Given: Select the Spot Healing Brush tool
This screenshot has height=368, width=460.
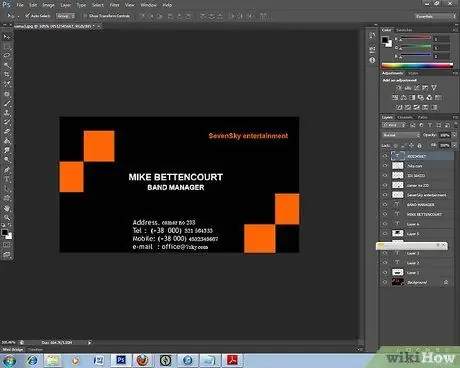Looking at the screenshot, I should [x=7, y=94].
